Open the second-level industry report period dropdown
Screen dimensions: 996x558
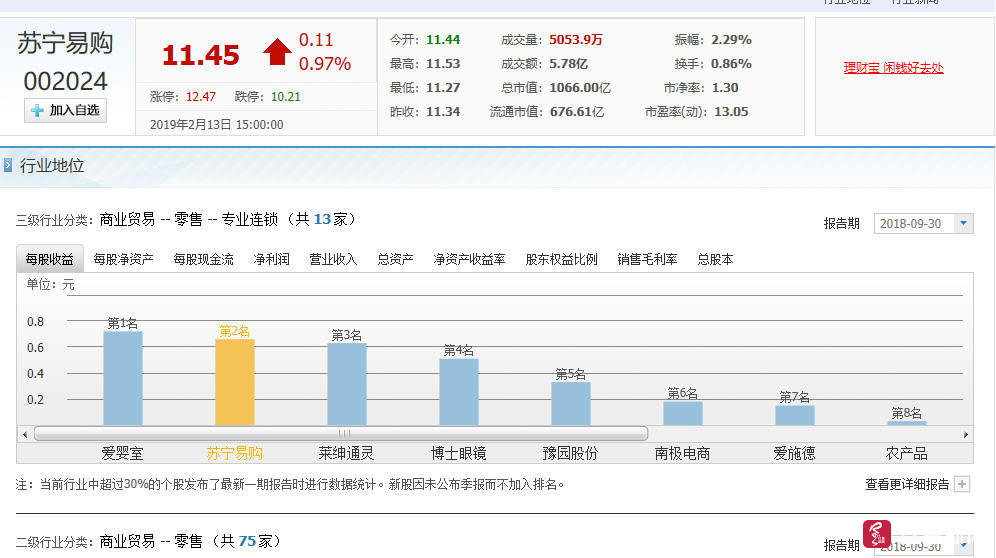pos(923,546)
